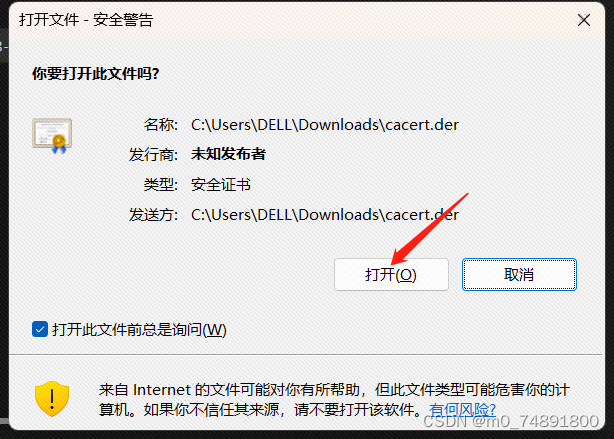
Task: Click the 取消 button
Action: 519,275
